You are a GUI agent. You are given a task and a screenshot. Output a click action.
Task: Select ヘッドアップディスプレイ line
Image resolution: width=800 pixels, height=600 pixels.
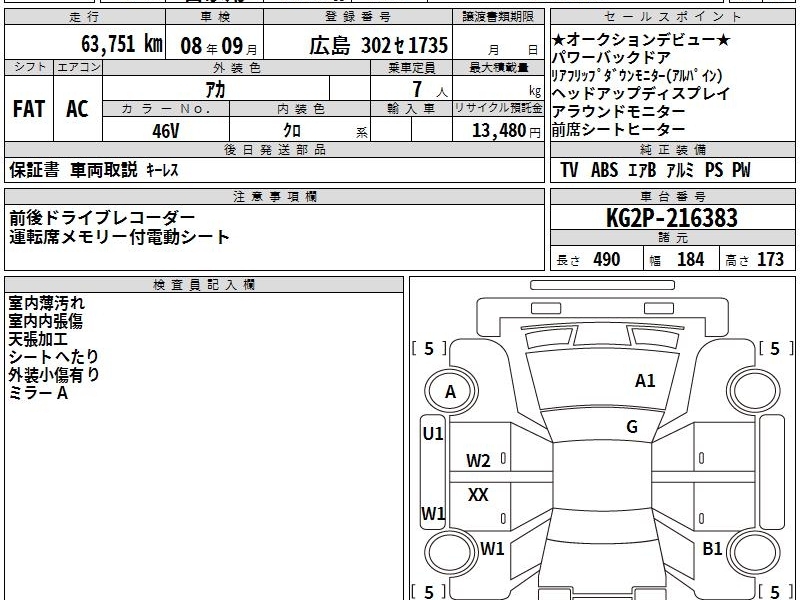pos(641,93)
